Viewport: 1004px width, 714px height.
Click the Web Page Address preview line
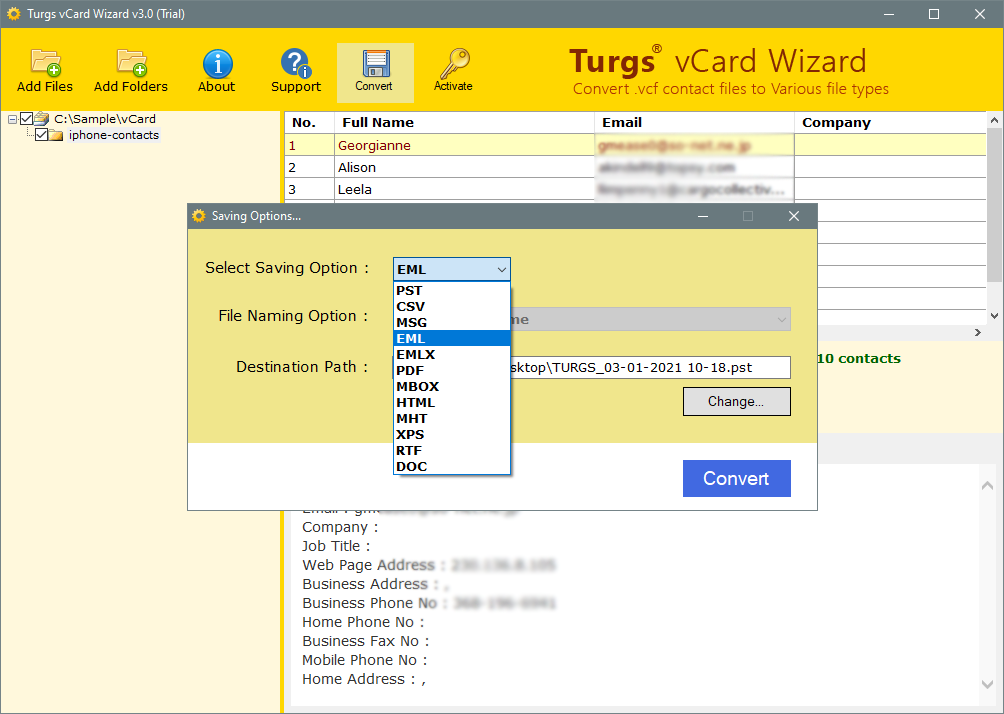[429, 565]
